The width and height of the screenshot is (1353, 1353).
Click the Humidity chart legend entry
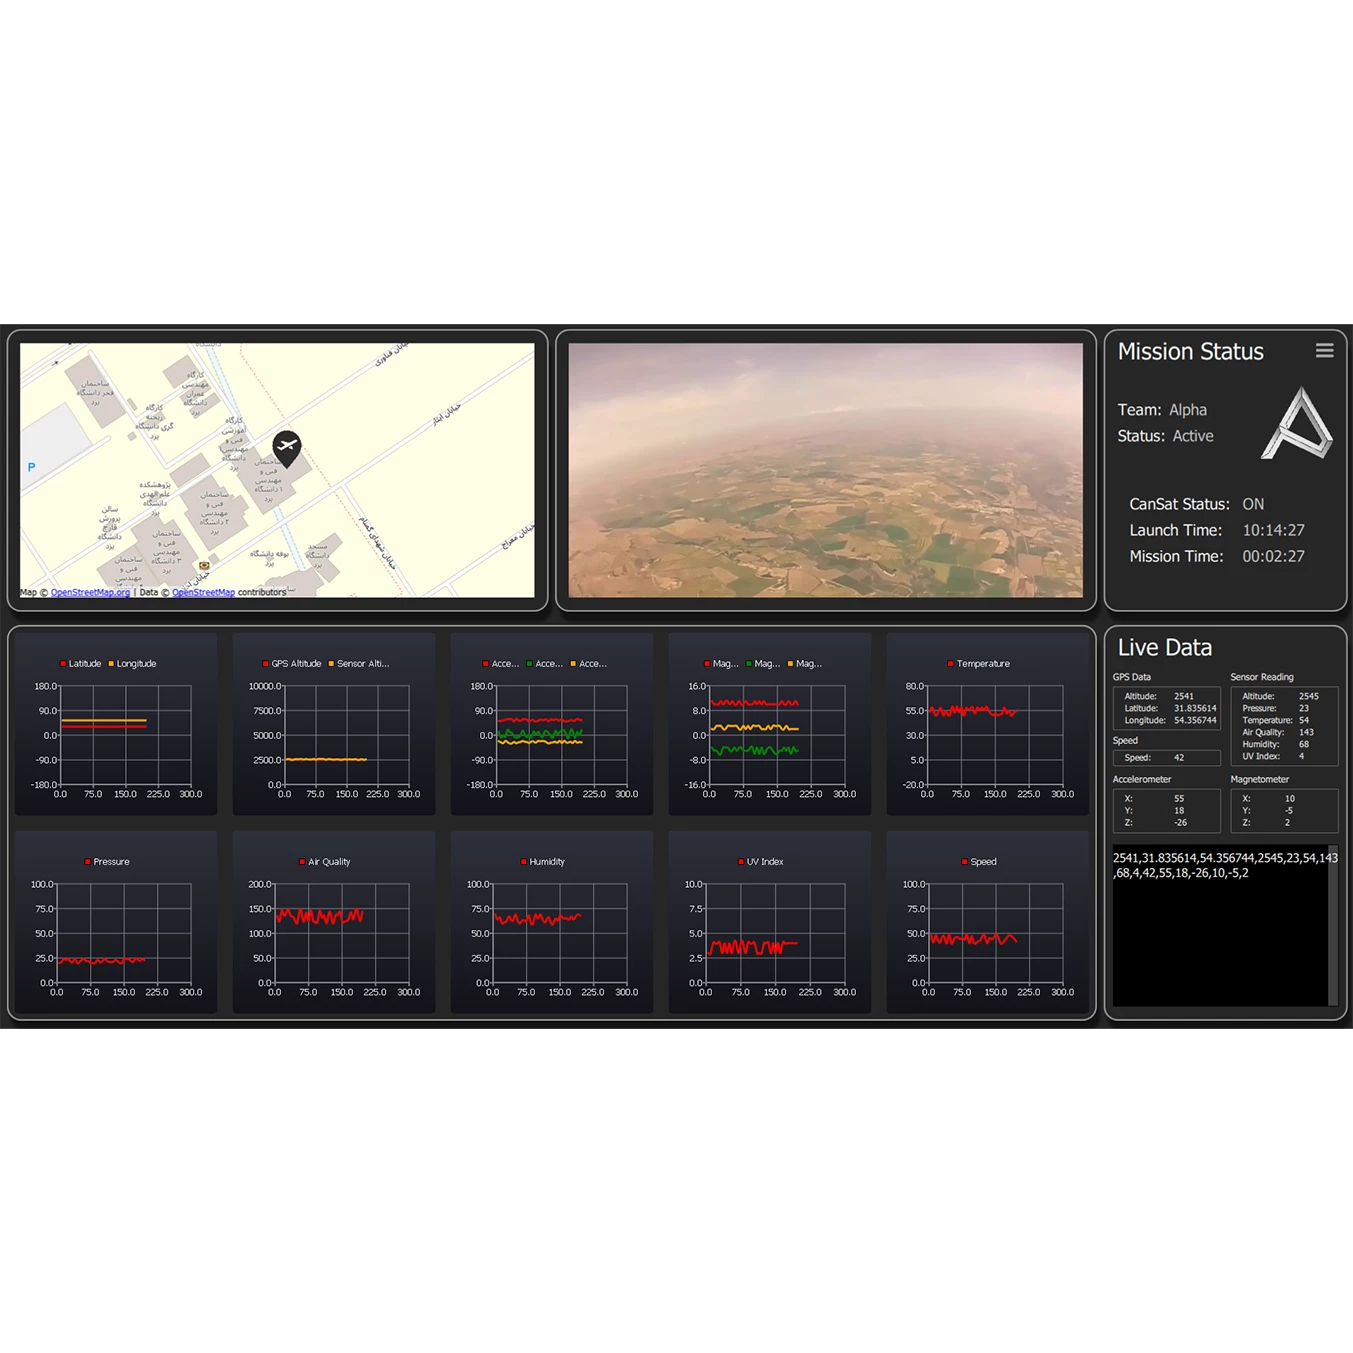click(x=543, y=861)
